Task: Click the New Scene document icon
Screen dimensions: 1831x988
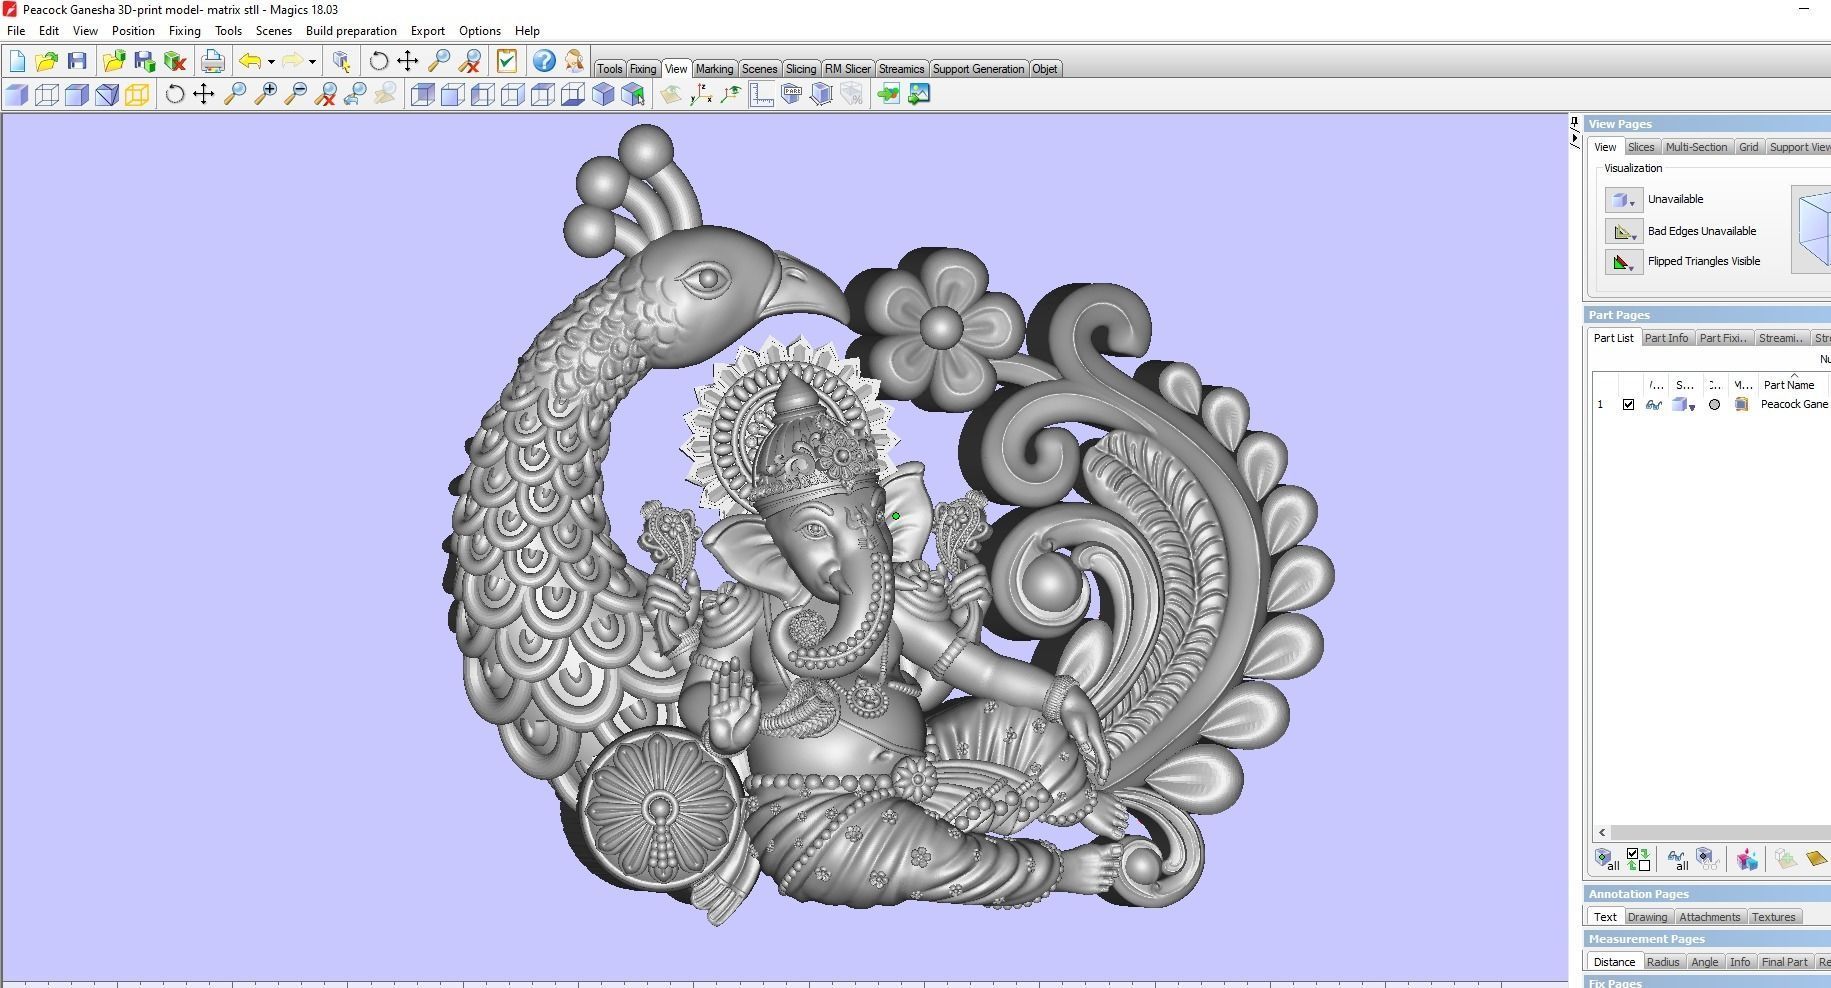Action: (x=17, y=61)
